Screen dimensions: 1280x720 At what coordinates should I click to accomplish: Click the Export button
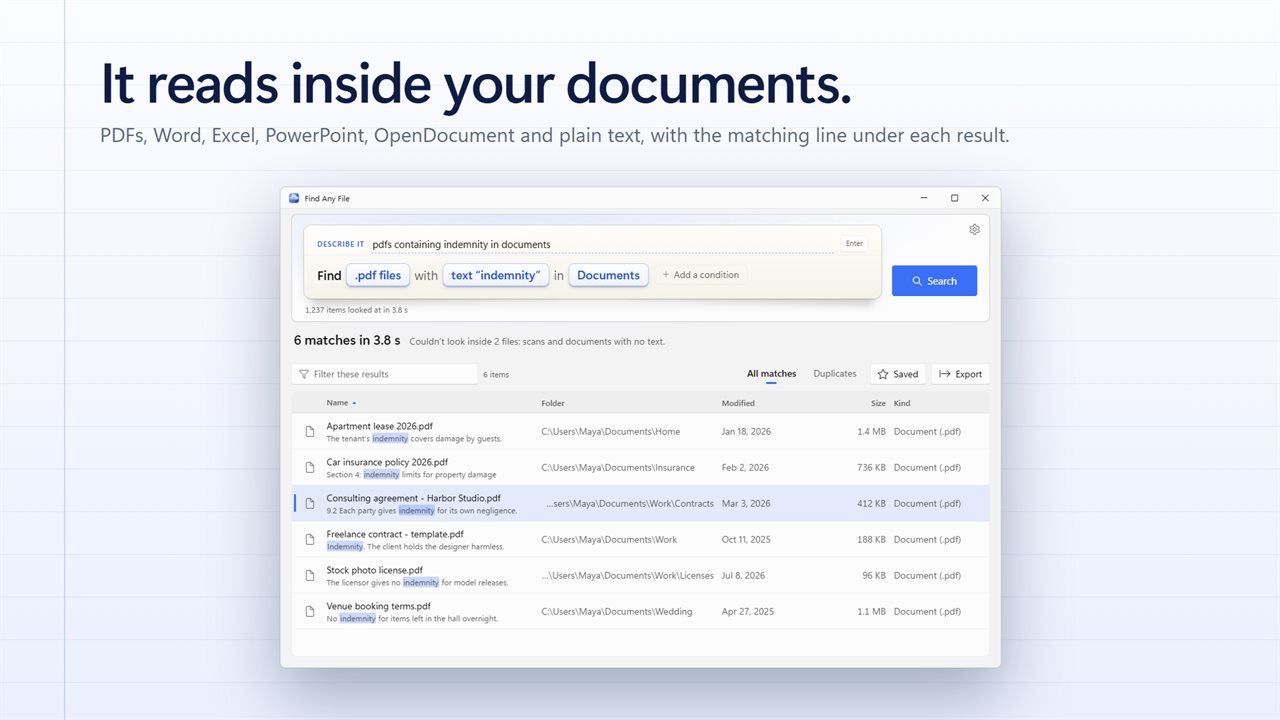point(960,374)
